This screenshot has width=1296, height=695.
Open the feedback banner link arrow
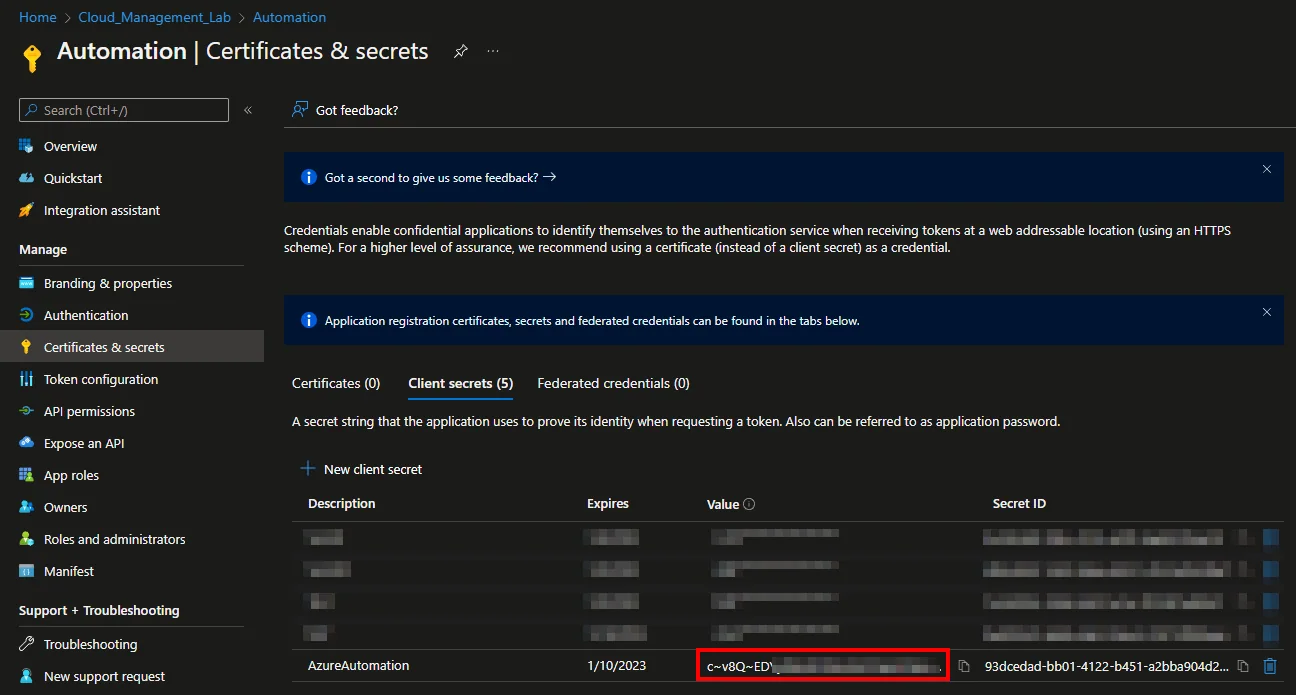tap(550, 177)
